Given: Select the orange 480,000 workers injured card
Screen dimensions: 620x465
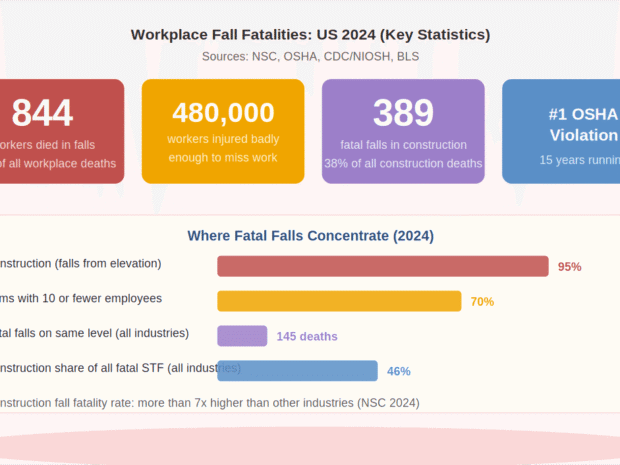Looking at the screenshot, I should pyautogui.click(x=223, y=131).
